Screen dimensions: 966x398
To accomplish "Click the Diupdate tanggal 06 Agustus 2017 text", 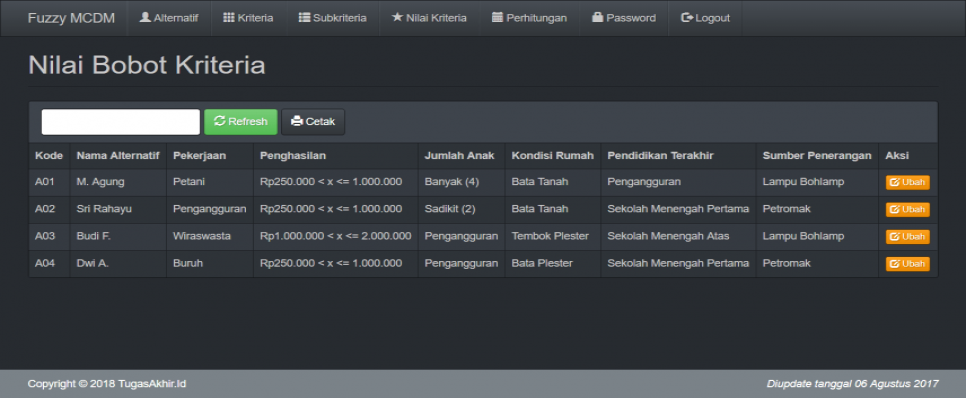I will pyautogui.click(x=852, y=384).
